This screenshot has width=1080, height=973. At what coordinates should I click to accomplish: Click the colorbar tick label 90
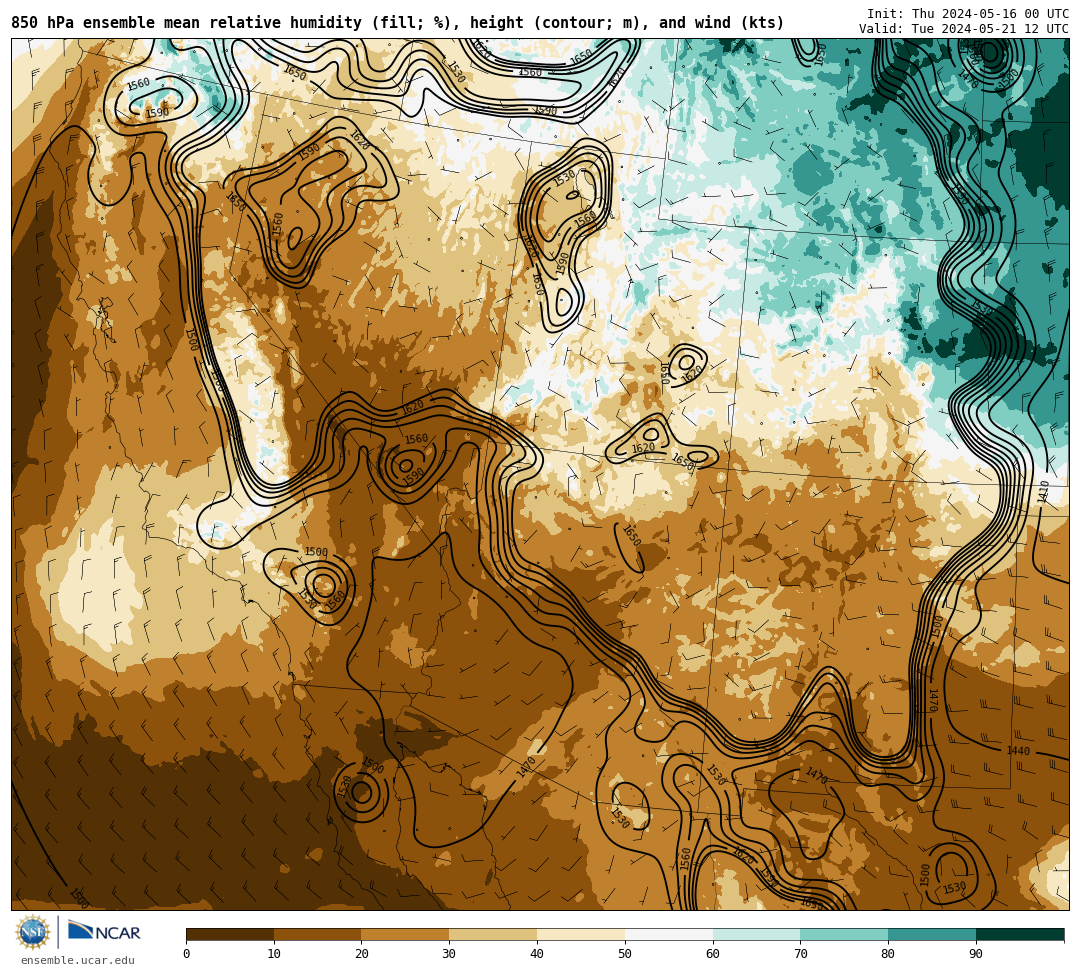coord(977,954)
